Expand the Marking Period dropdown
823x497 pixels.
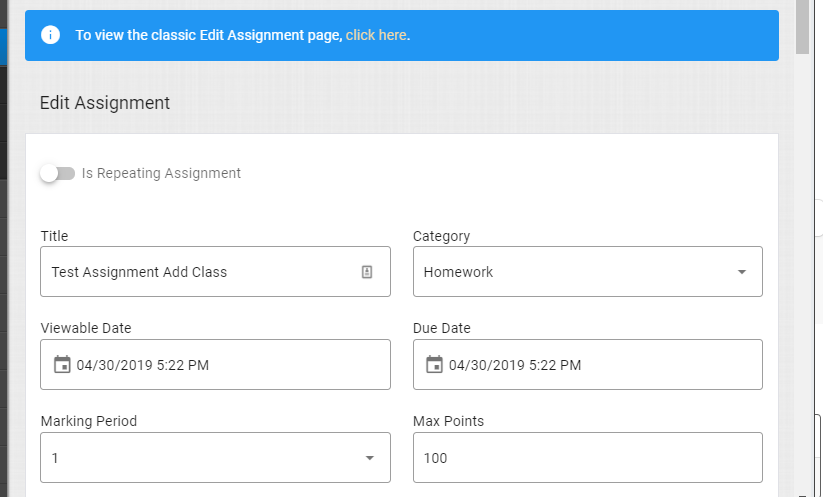(215, 457)
